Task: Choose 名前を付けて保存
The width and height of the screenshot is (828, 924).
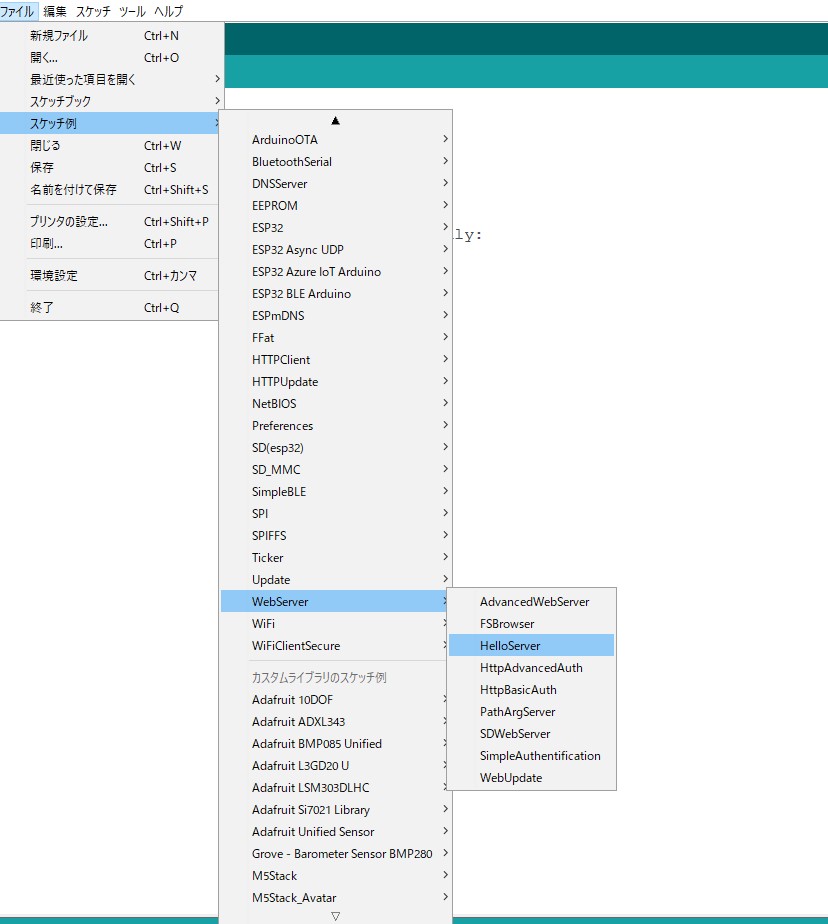Action: pyautogui.click(x=110, y=190)
